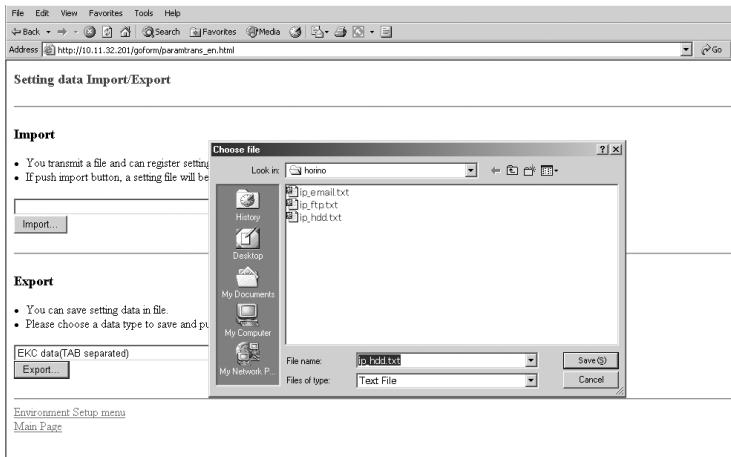Click the Export... button

tap(41, 370)
